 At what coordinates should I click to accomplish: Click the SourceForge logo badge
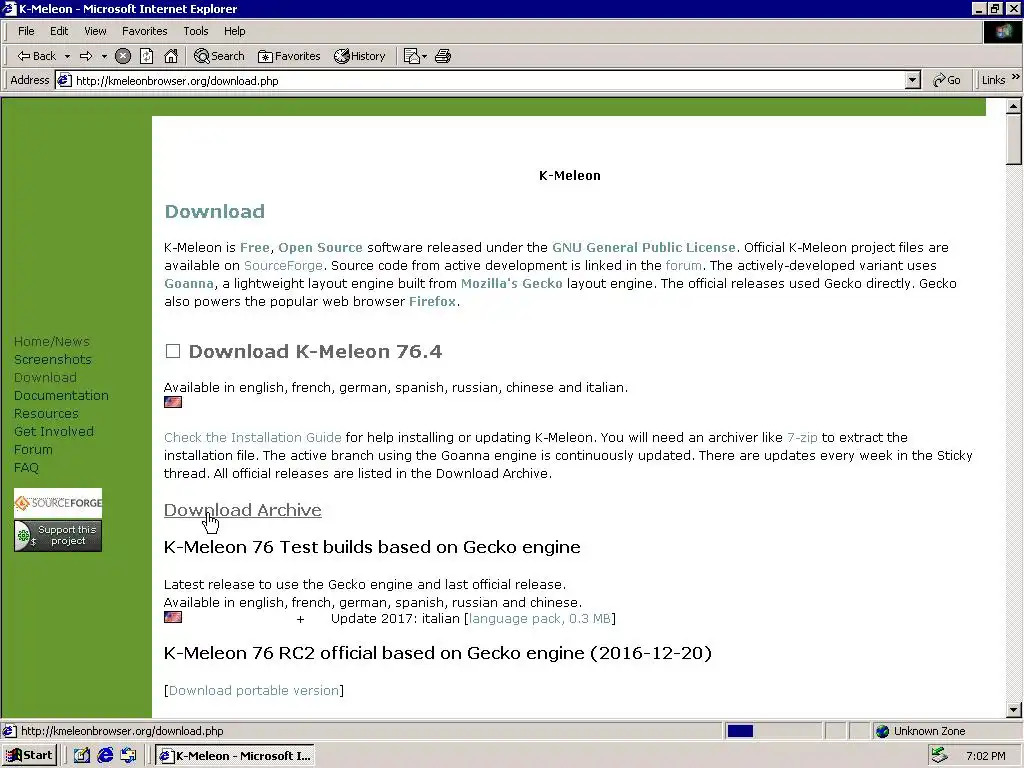click(x=58, y=503)
